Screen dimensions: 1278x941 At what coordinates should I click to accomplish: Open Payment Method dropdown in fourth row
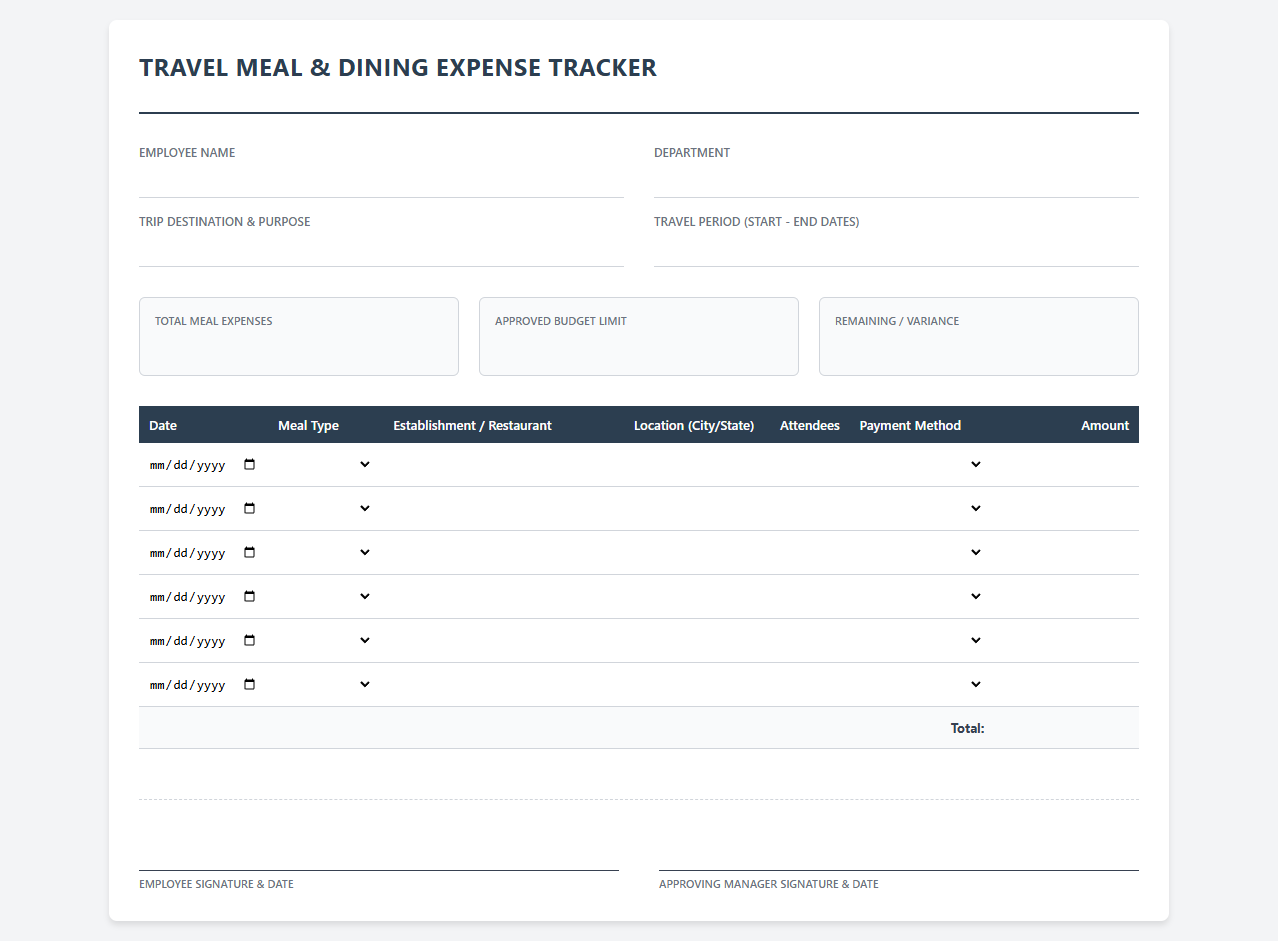(921, 596)
